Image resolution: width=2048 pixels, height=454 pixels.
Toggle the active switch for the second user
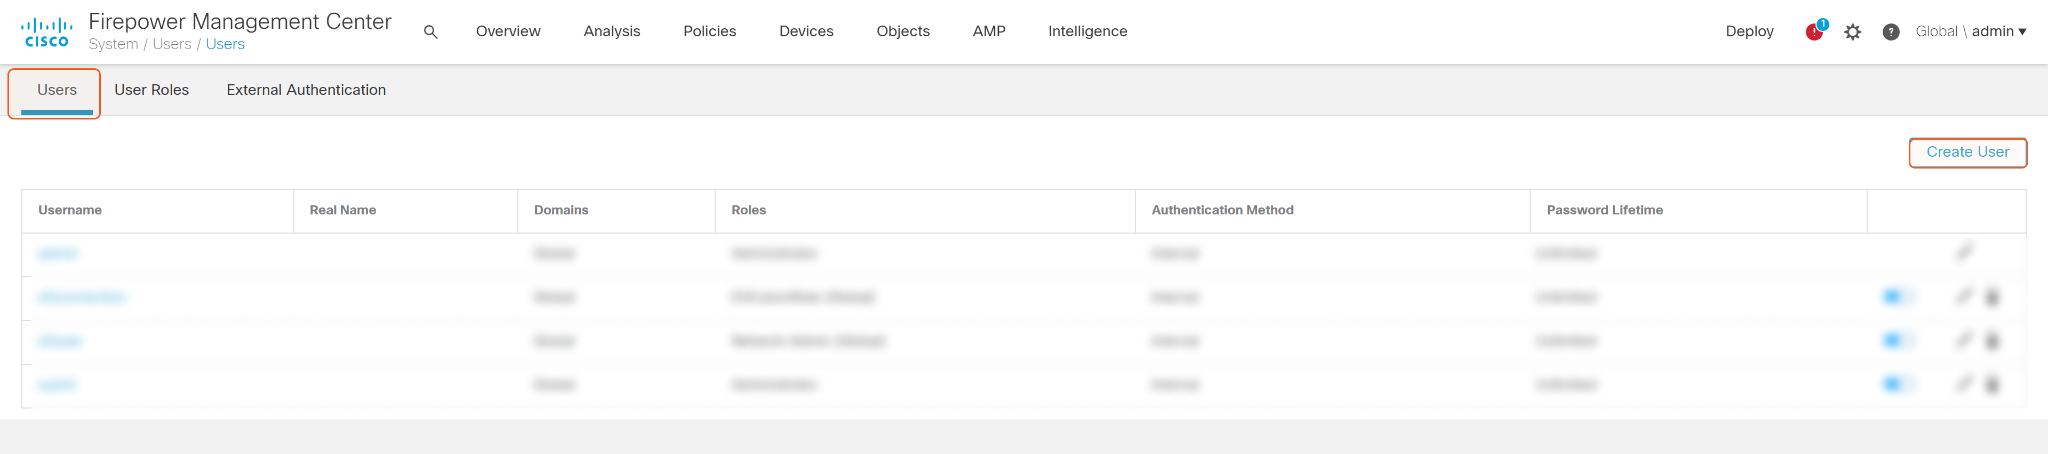(1897, 297)
